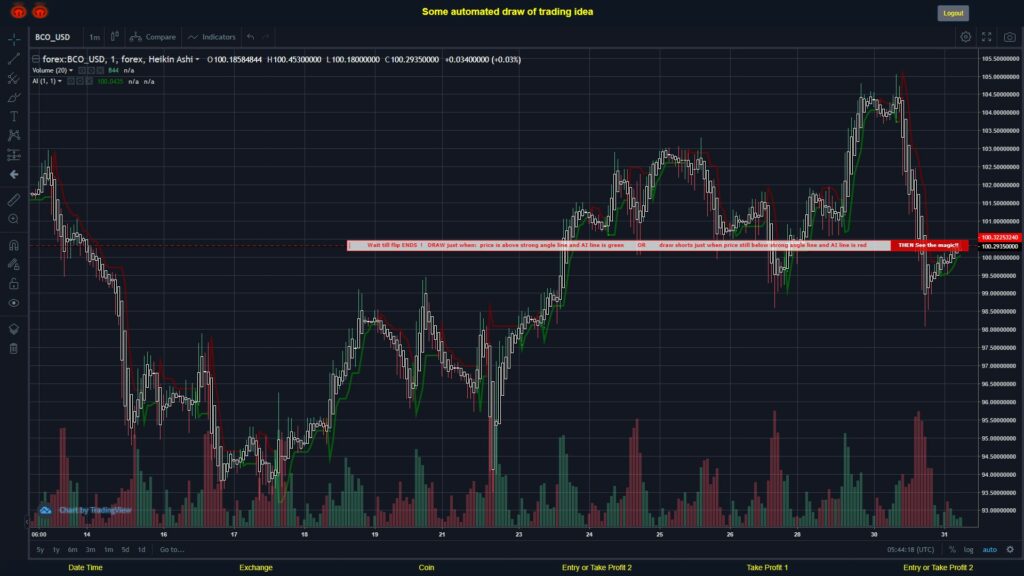Select the 3m time range

[91, 550]
